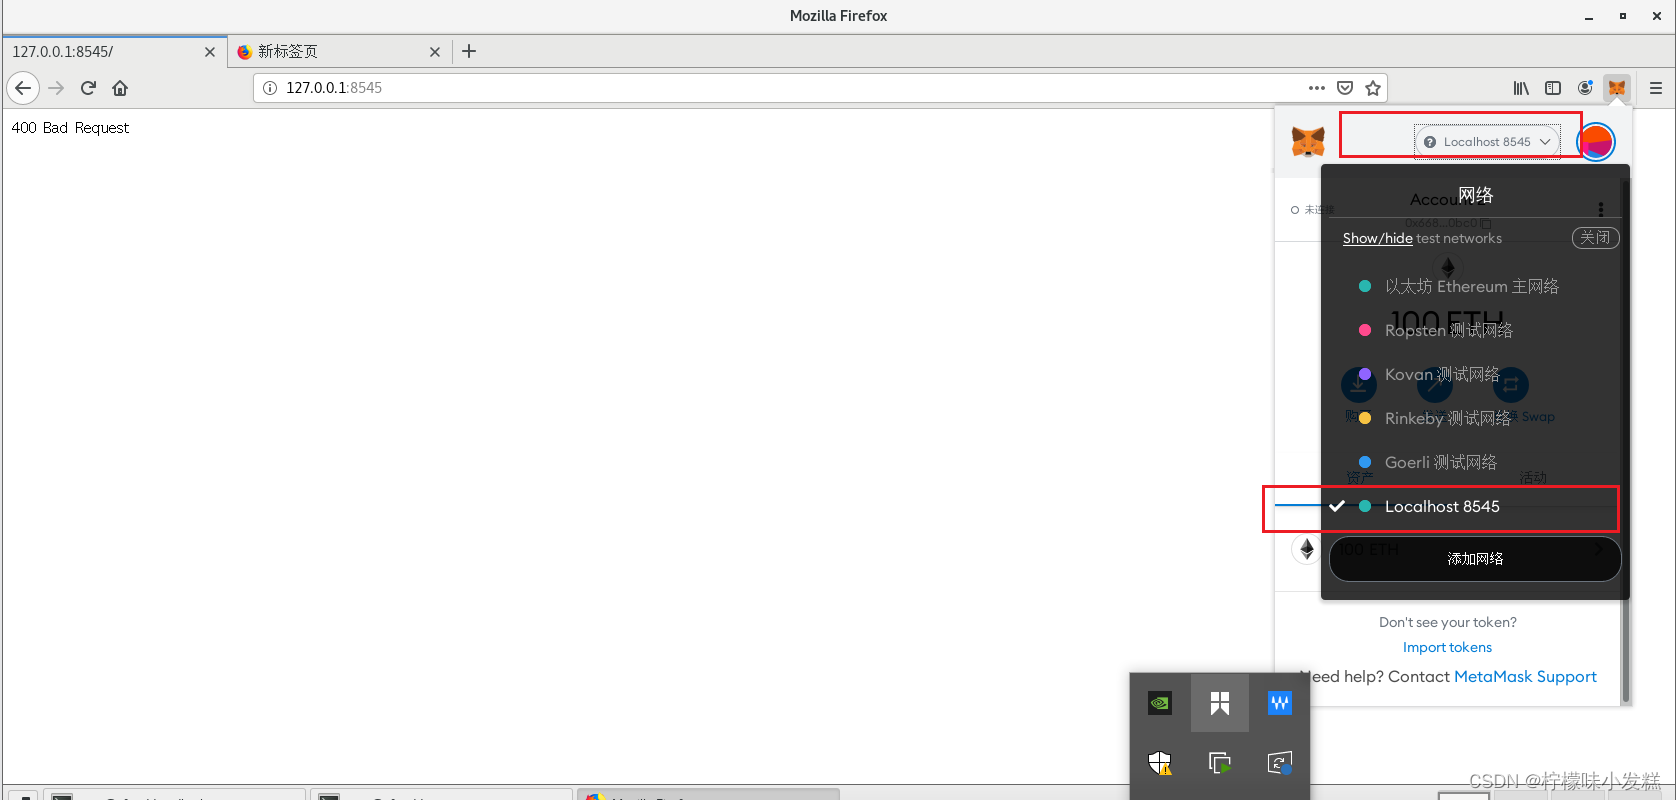Open the NVIDIA tray icon
This screenshot has width=1676, height=800.
click(x=1160, y=703)
